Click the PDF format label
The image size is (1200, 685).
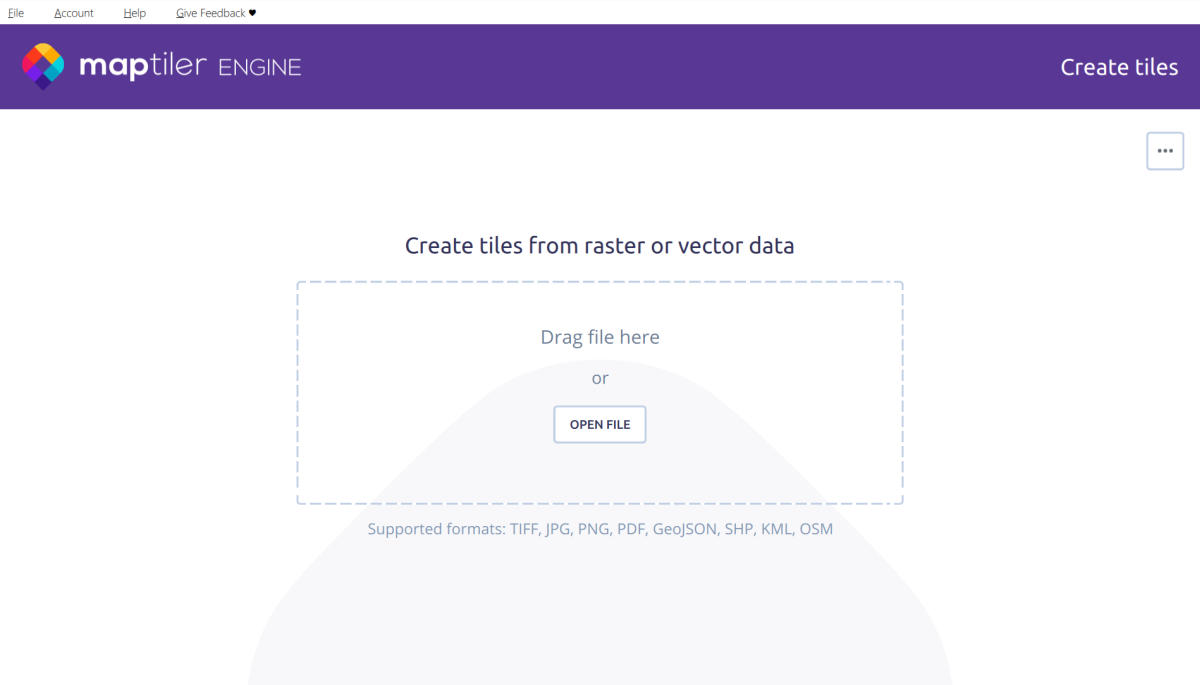[630, 529]
